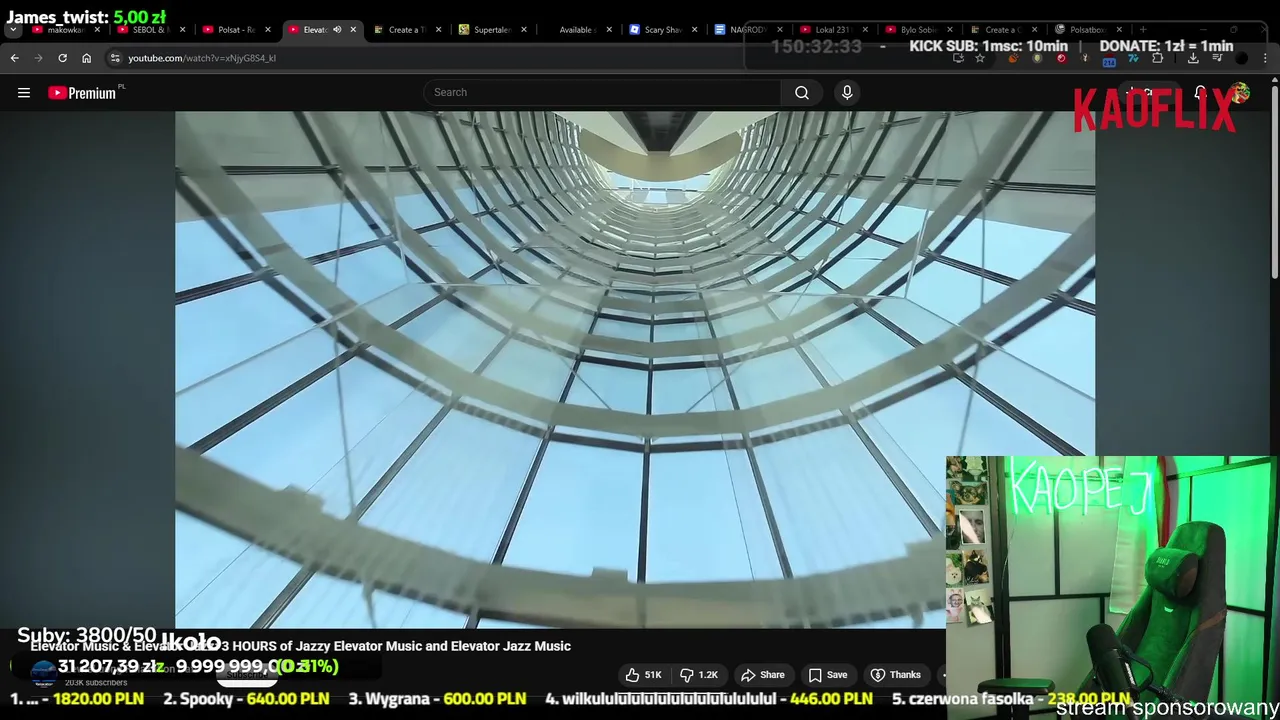The height and width of the screenshot is (720, 1280).
Task: Like the video with 51K thumbs up
Action: (x=643, y=675)
